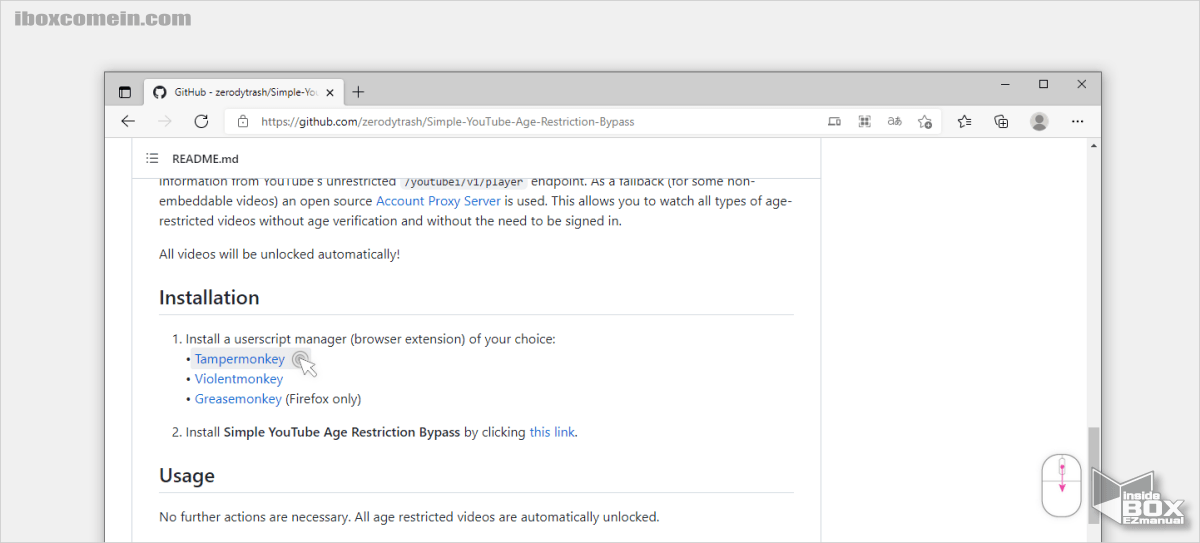Open a new browser tab
Viewport: 1200px width, 543px height.
tap(359, 92)
